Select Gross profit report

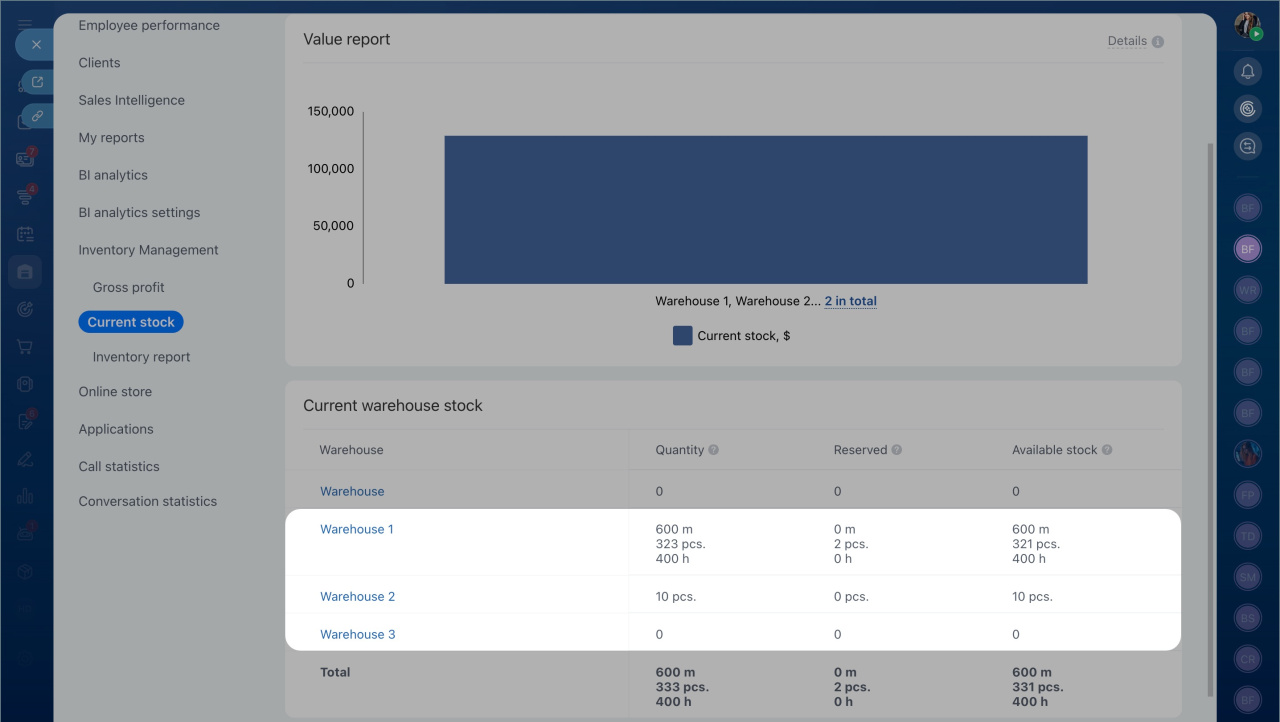pos(128,287)
